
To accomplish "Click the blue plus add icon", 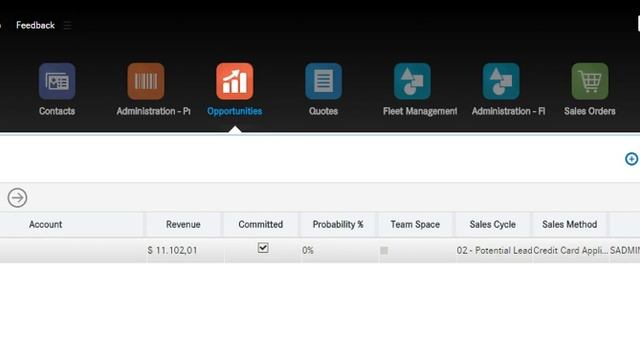I will [631, 159].
